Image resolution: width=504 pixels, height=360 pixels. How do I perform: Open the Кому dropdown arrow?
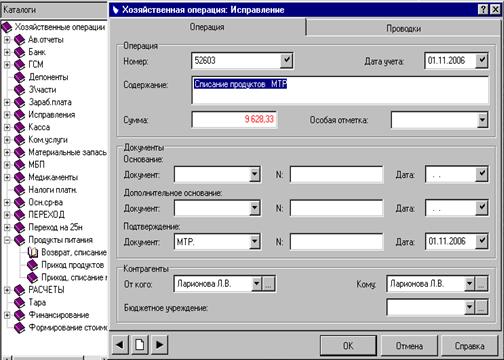point(469,284)
